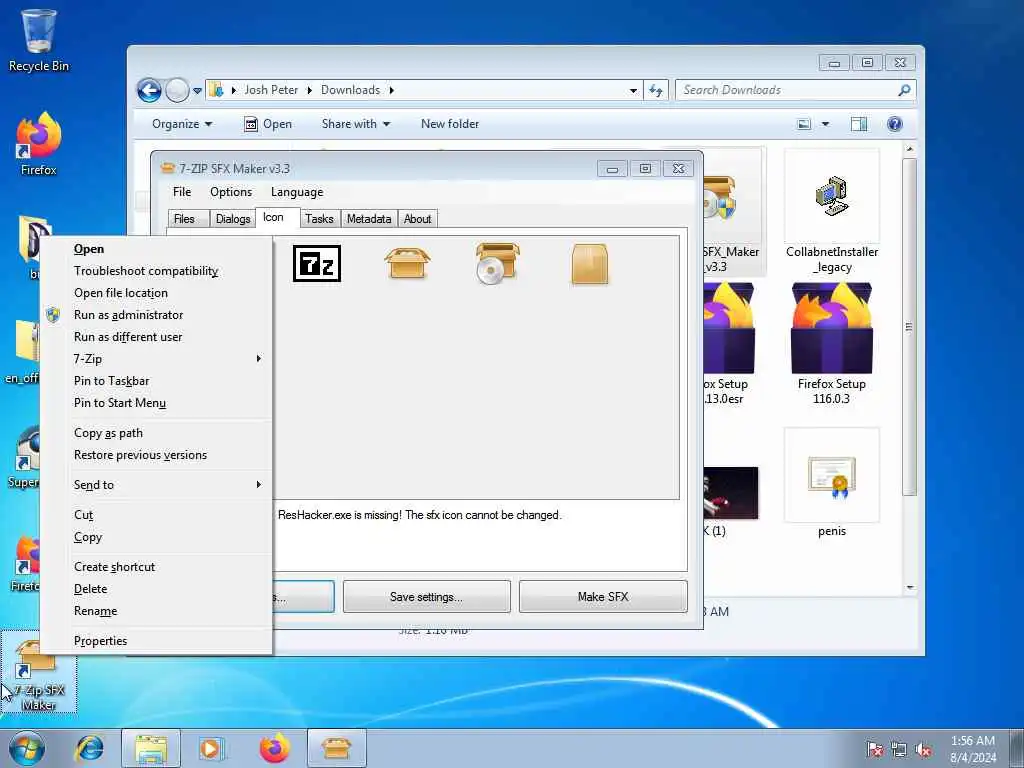This screenshot has height=768, width=1024.
Task: Open the Options menu in SFX Maker
Action: coord(231,192)
